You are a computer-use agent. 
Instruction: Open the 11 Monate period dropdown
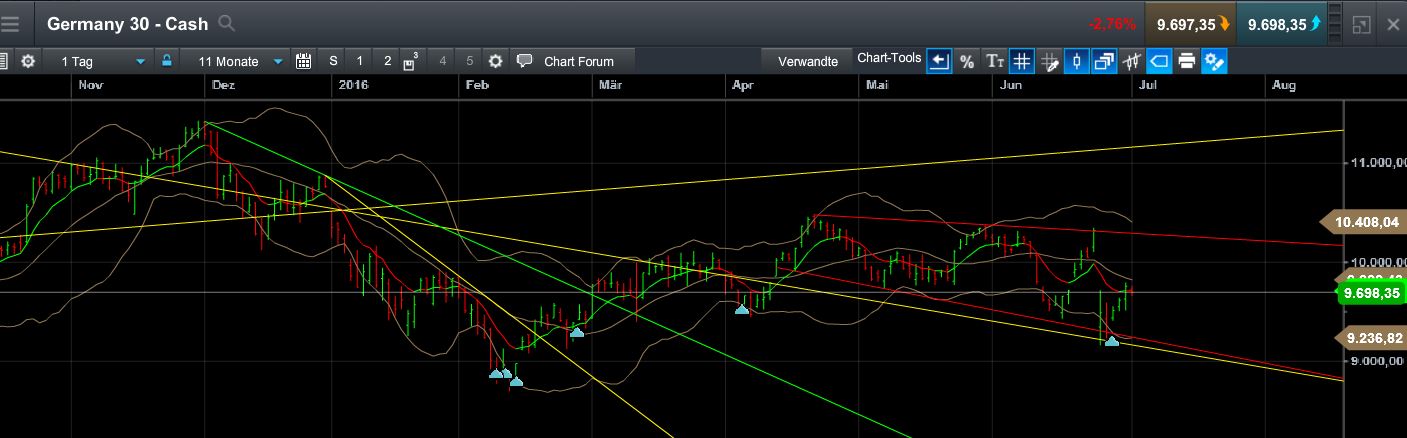click(236, 61)
